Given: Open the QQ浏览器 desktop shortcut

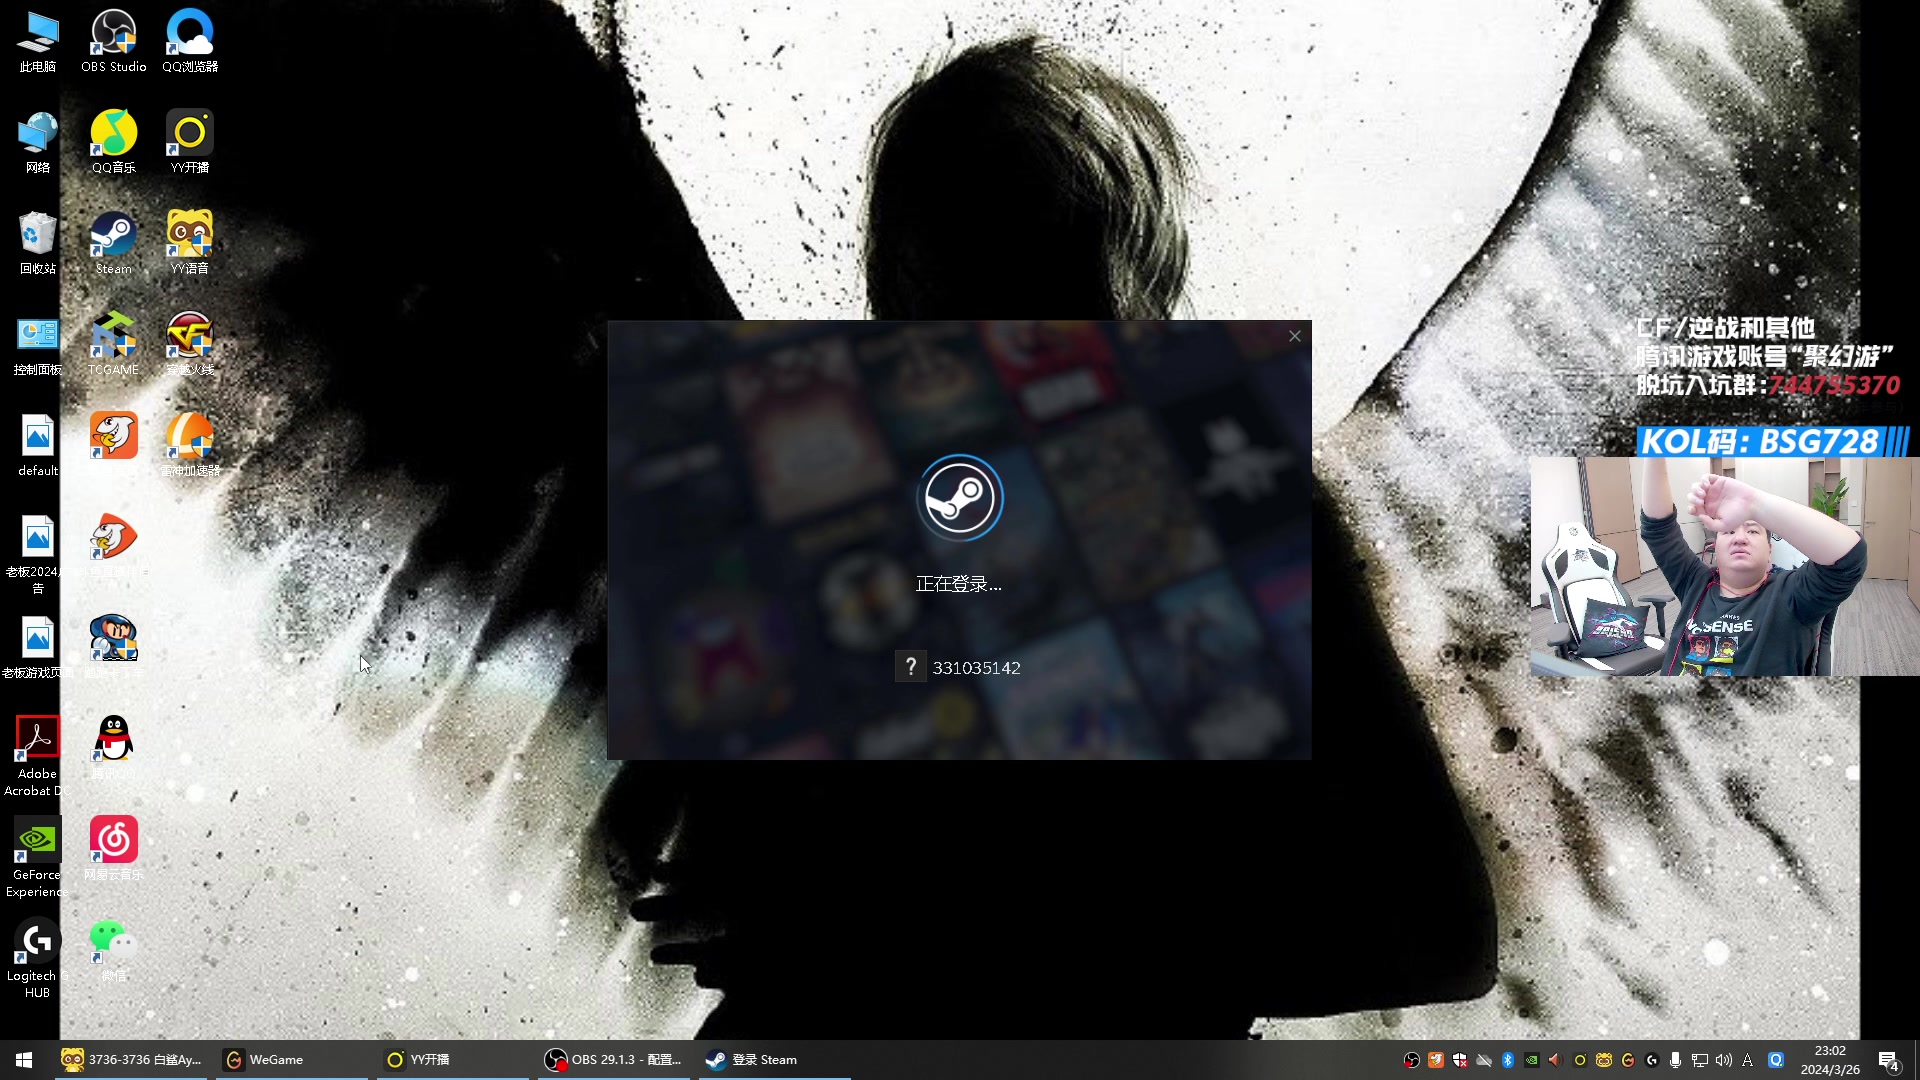Looking at the screenshot, I should coord(190,42).
